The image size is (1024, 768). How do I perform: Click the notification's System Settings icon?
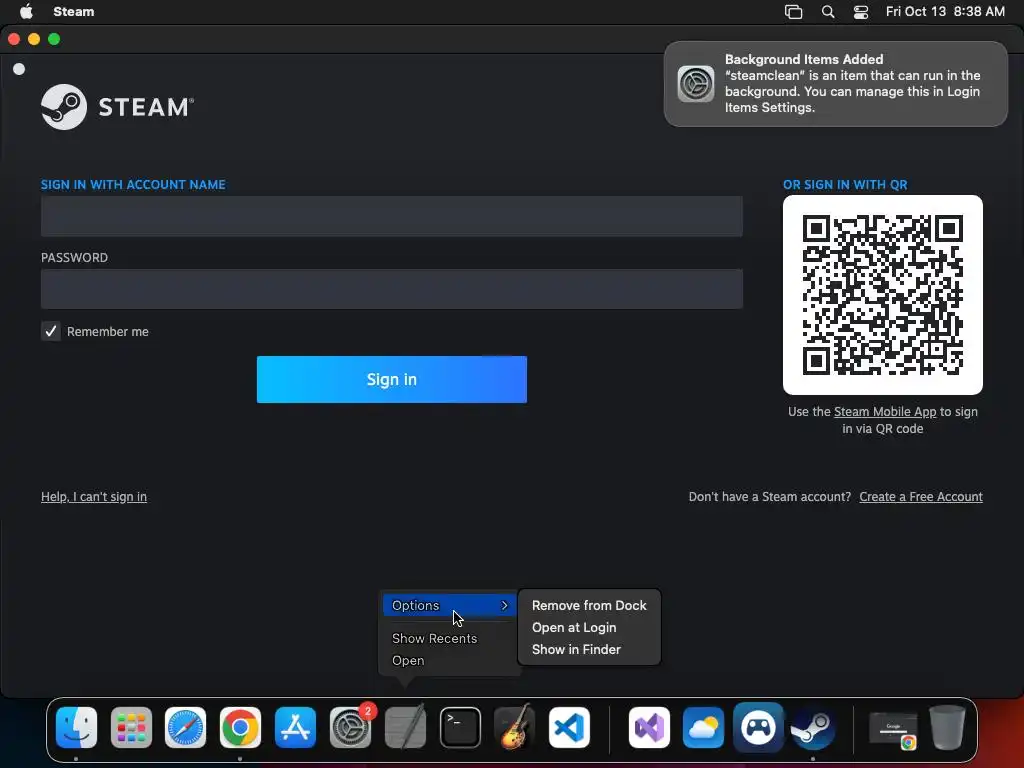pyautogui.click(x=696, y=84)
